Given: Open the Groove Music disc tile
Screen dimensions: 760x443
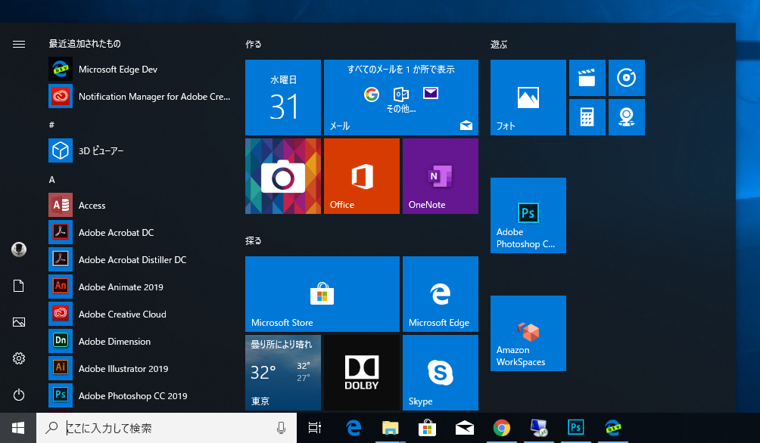Looking at the screenshot, I should pyautogui.click(x=627, y=78).
